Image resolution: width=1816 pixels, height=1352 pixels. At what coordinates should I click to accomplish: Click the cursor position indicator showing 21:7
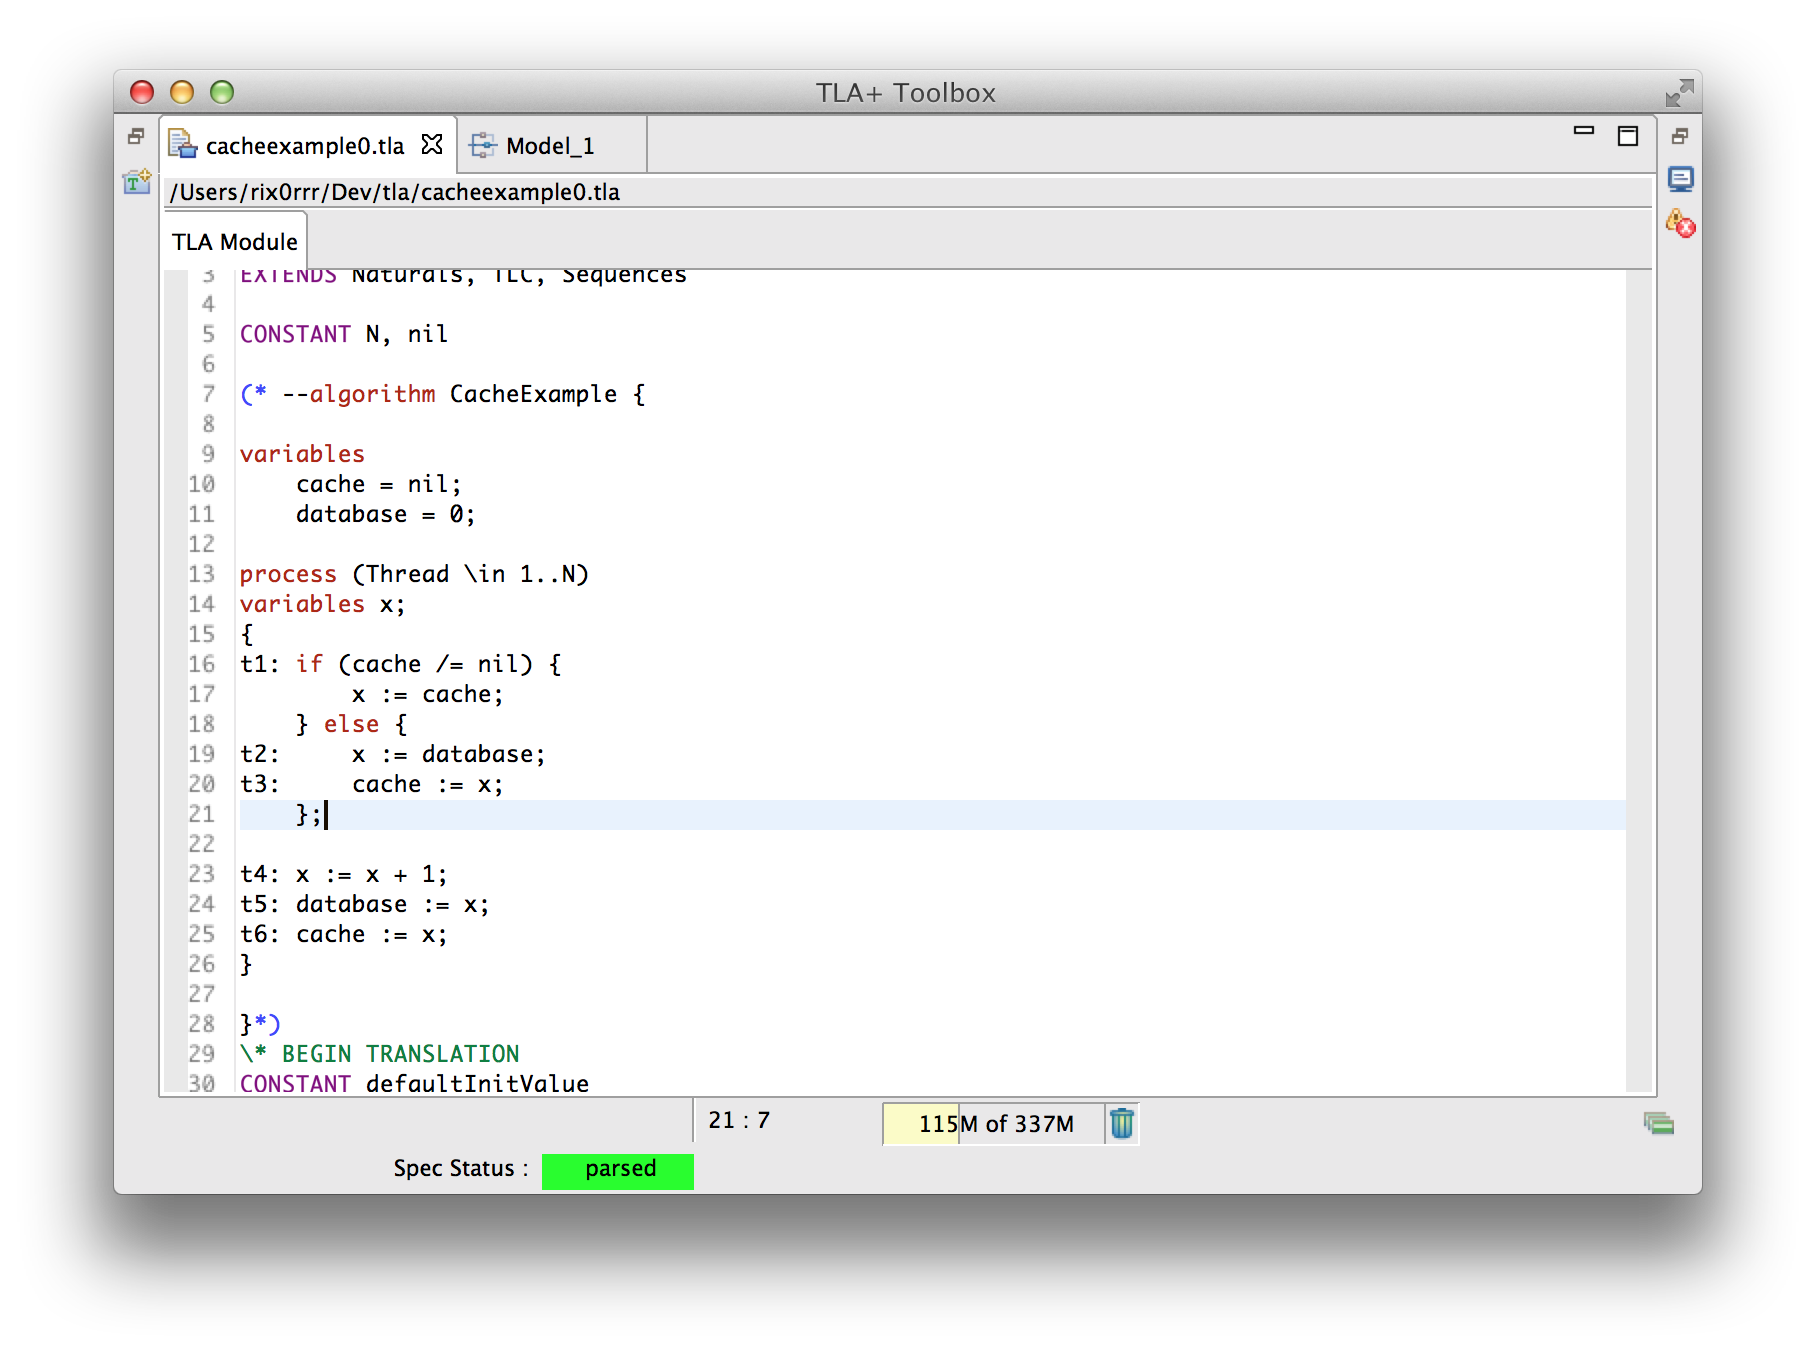click(738, 1121)
